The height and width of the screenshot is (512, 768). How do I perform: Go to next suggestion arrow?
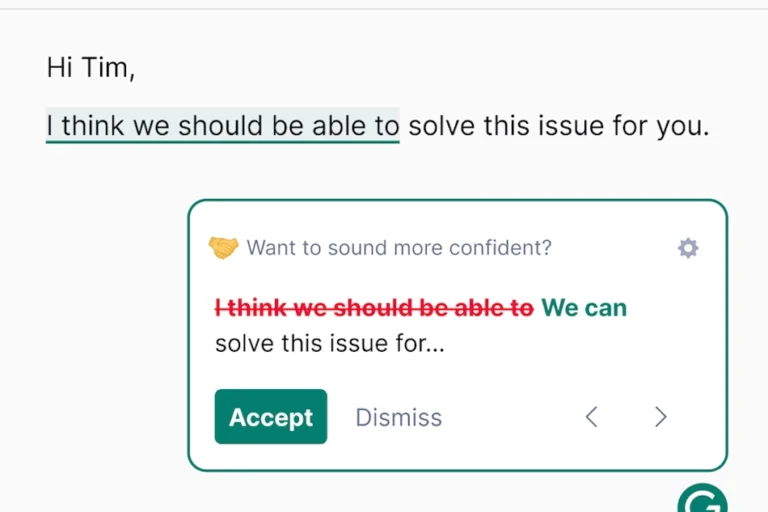(661, 417)
